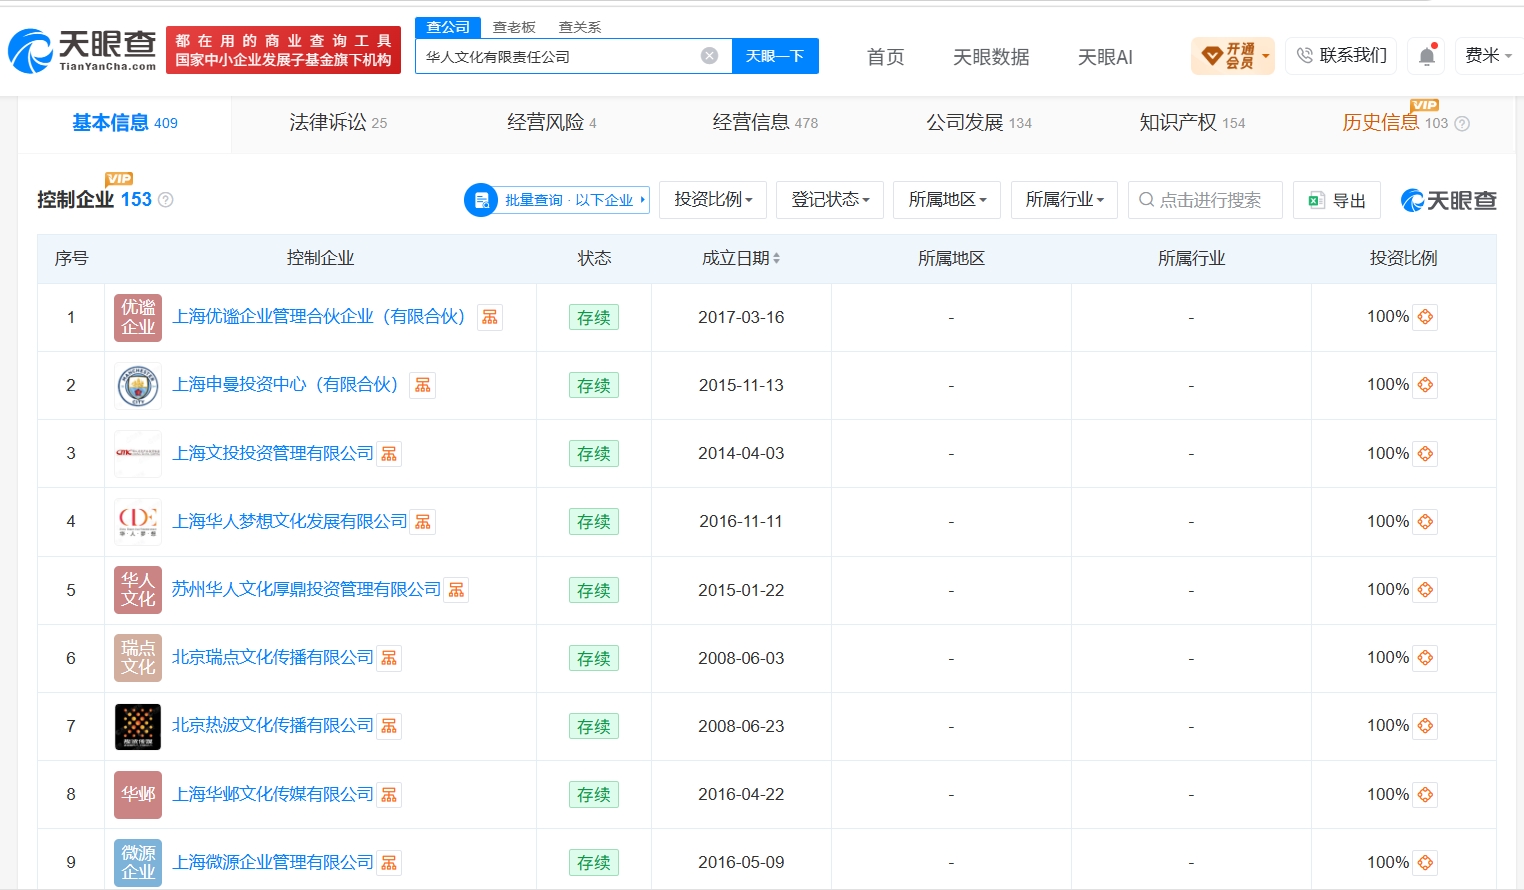Switch to 法律诉讼 tab
Screen dimensions: 1524x890
point(338,123)
